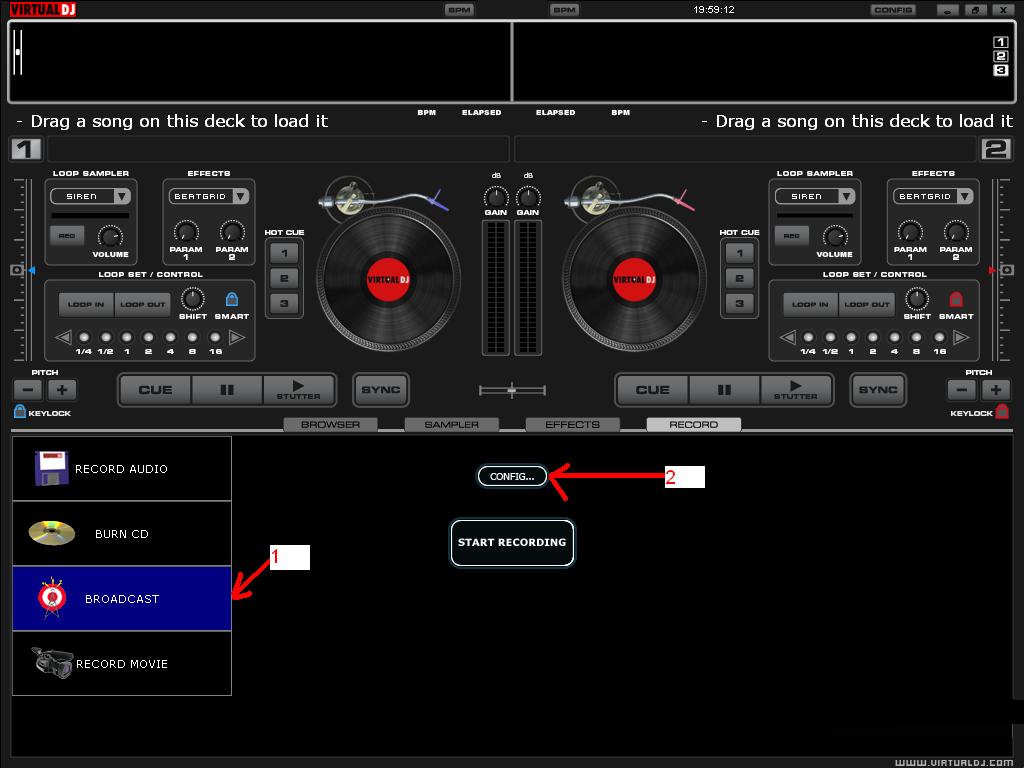
Task: Click the Config... broadcast button
Action: click(x=512, y=476)
